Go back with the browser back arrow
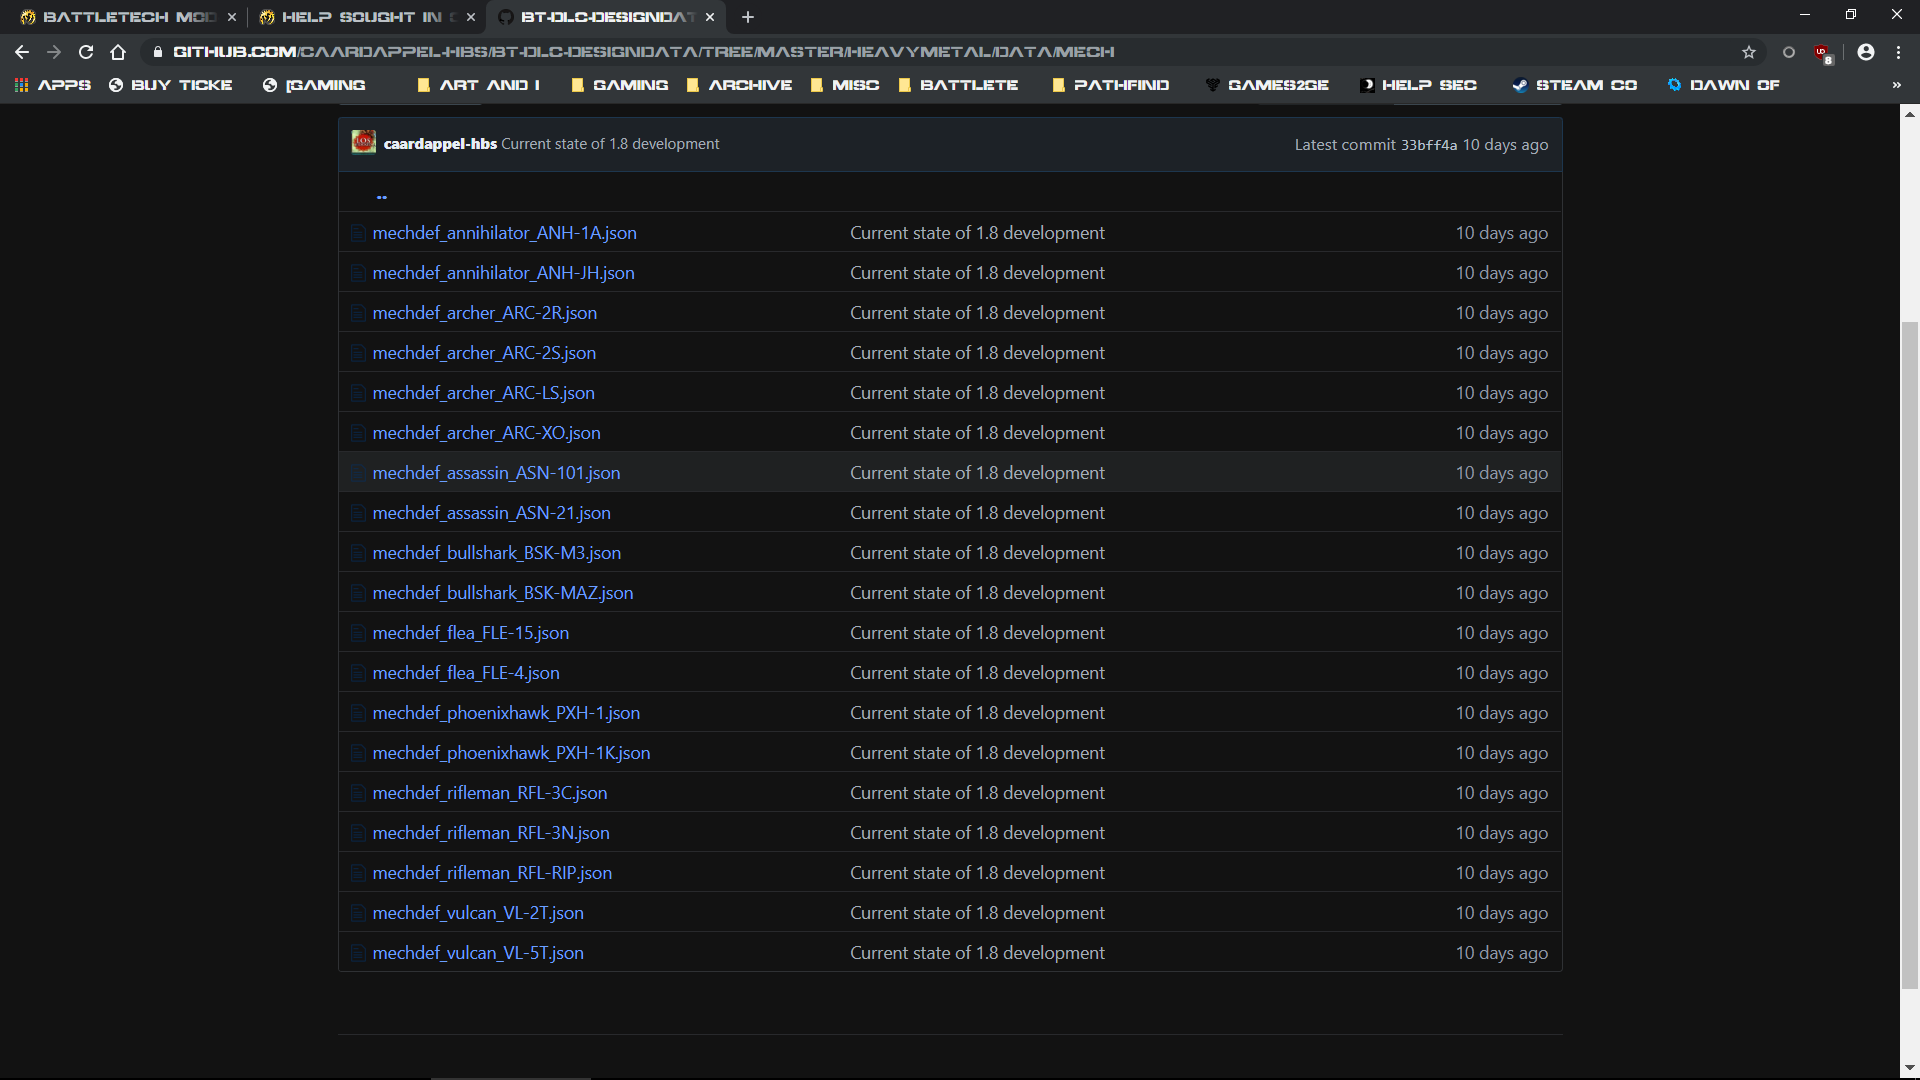This screenshot has height=1080, width=1920. [x=22, y=52]
